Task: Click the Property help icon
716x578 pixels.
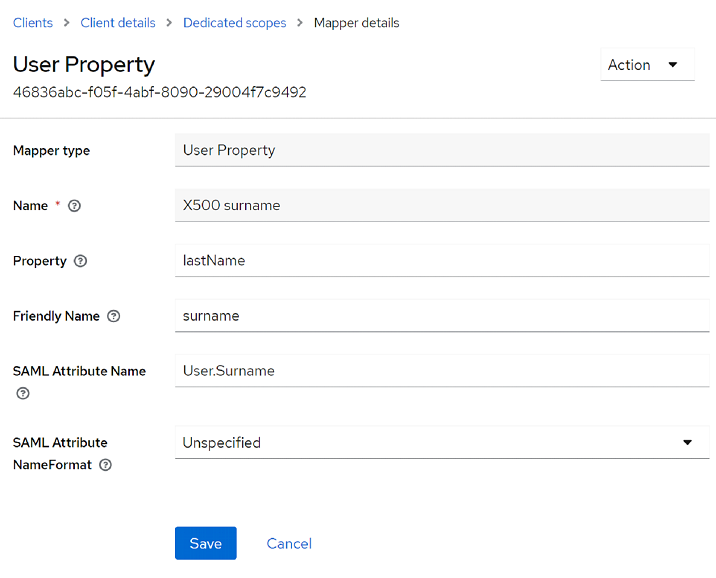Action: pos(81,261)
